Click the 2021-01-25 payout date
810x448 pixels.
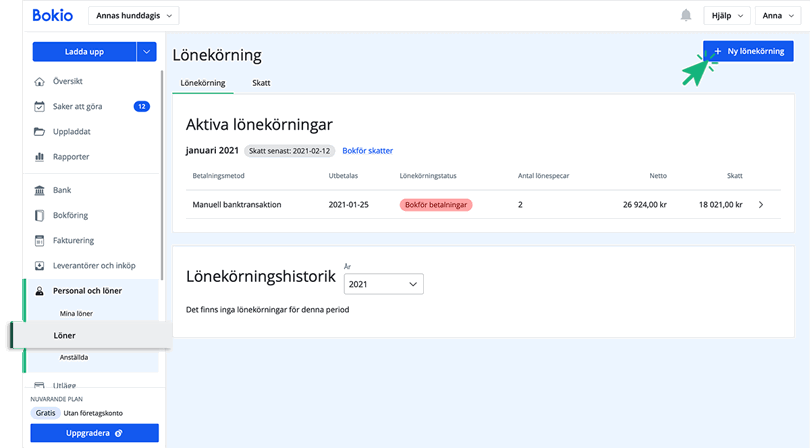point(349,205)
